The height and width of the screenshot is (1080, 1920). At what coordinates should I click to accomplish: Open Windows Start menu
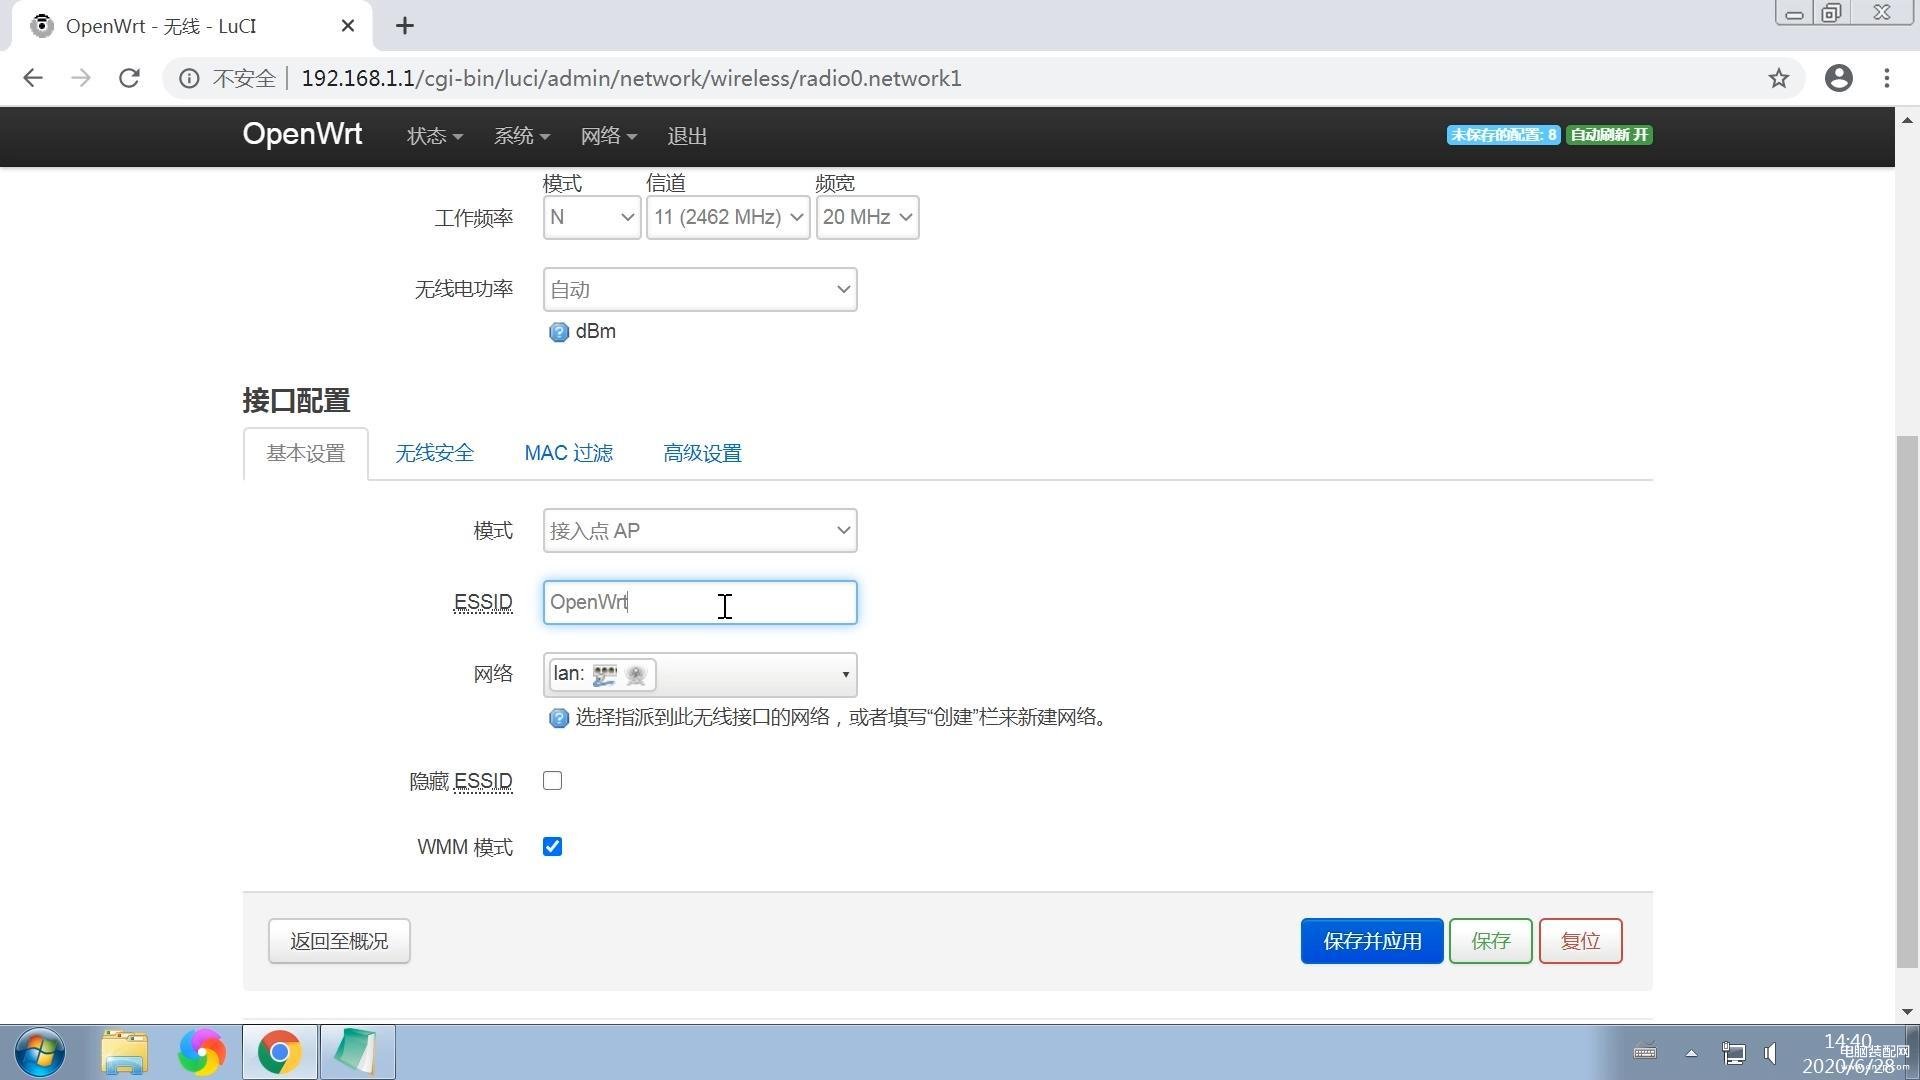point(40,1052)
